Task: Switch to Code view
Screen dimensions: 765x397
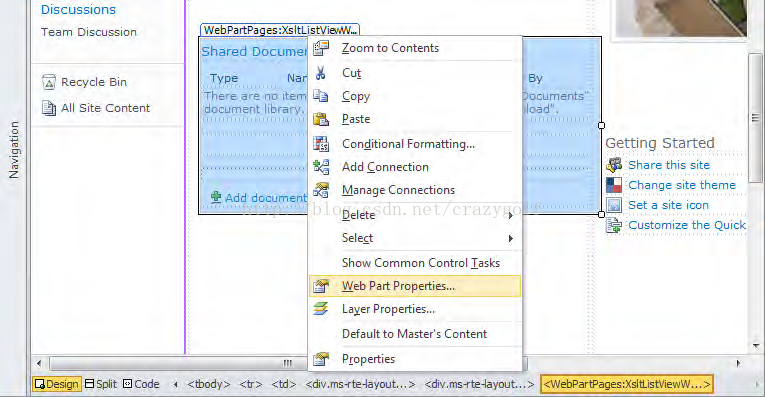Action: (x=141, y=384)
